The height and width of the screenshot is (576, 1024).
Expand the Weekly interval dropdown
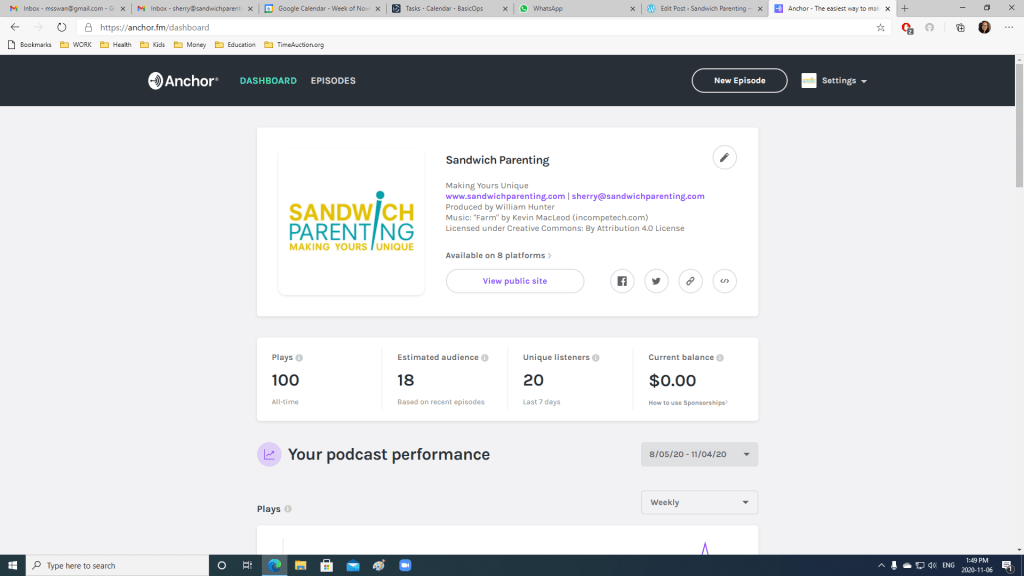click(699, 502)
